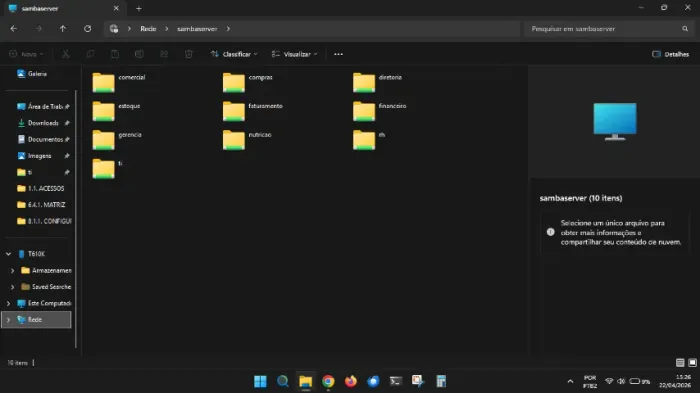The height and width of the screenshot is (393, 700).
Task: Expand chevron after sambaserver in address bar
Action: click(228, 29)
